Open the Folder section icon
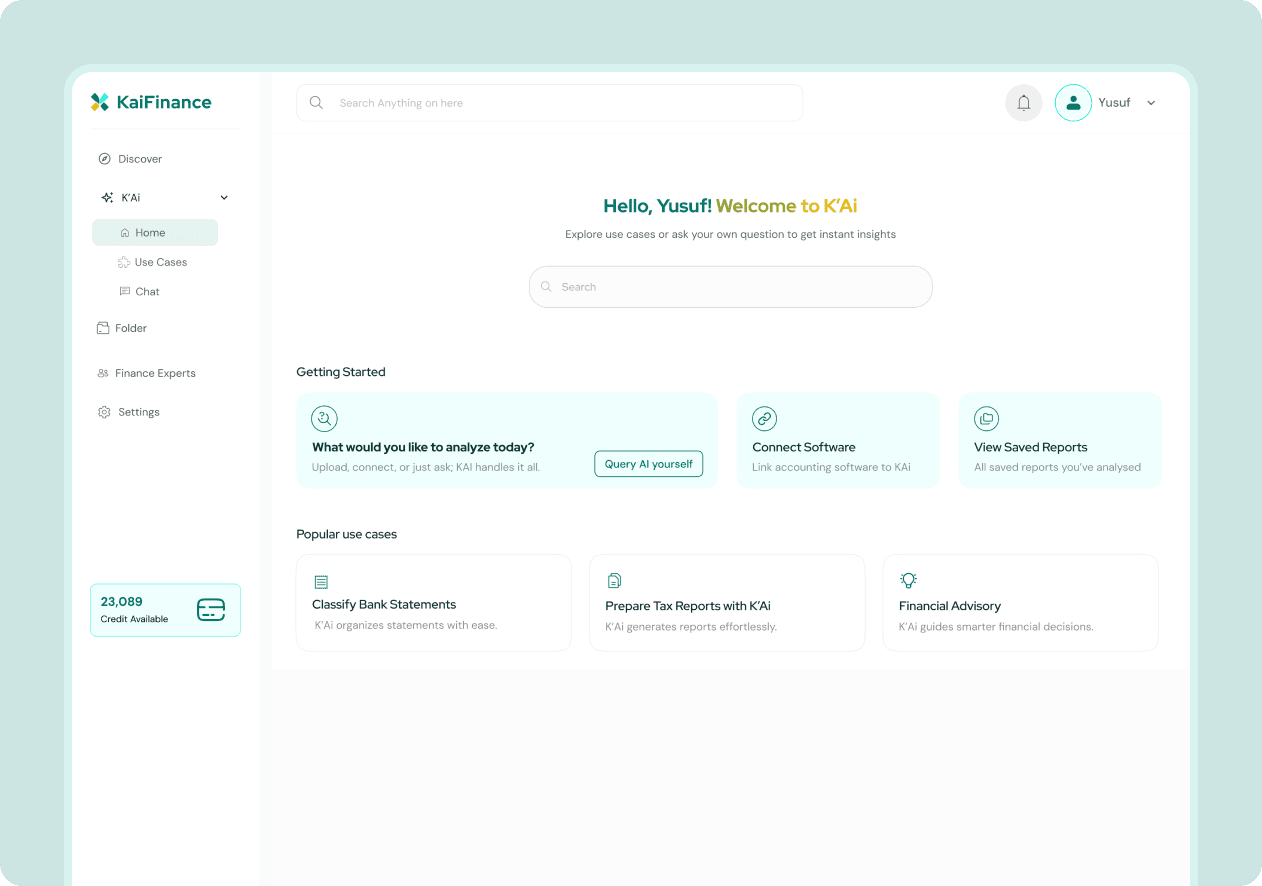Viewport: 1262px width, 886px height. point(103,327)
